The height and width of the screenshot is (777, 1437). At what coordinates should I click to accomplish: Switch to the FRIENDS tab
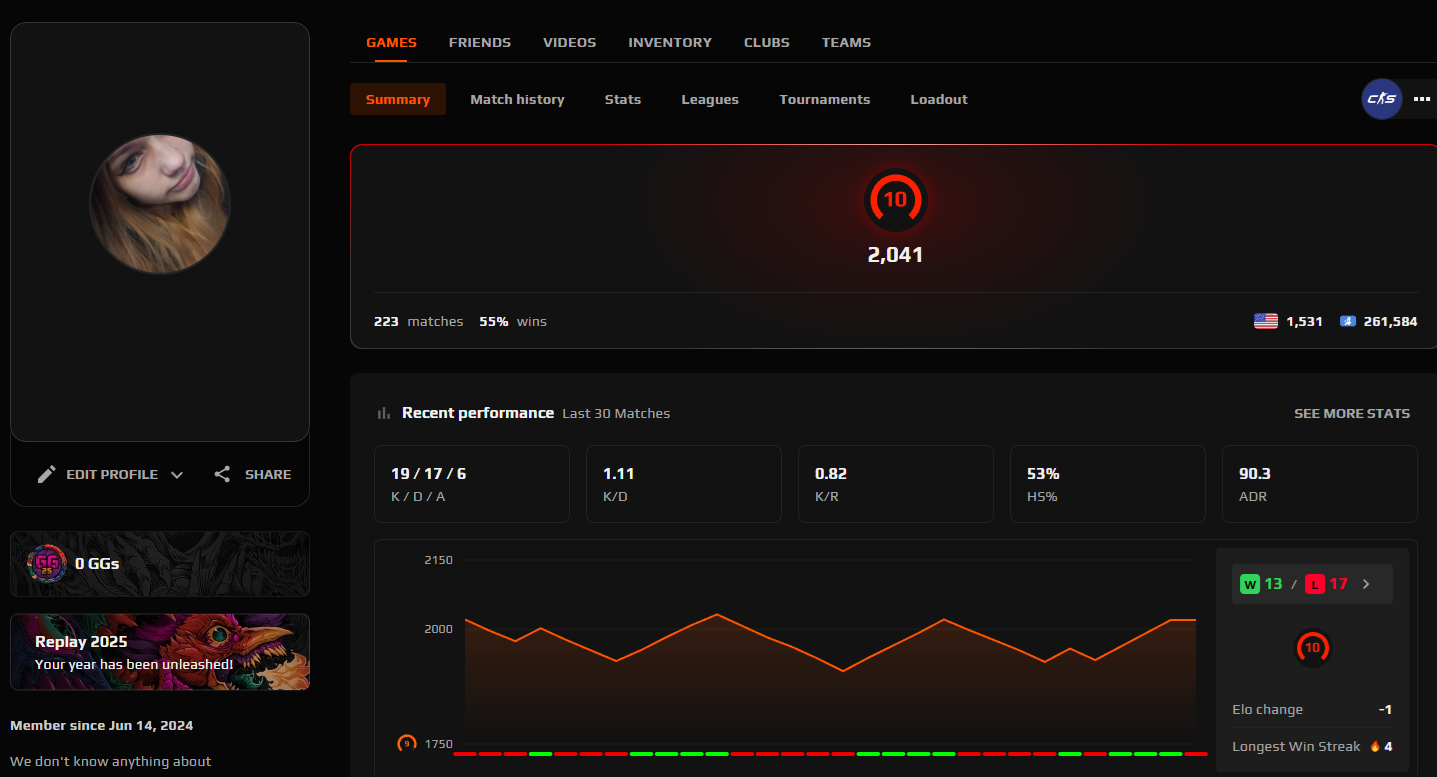coord(479,42)
